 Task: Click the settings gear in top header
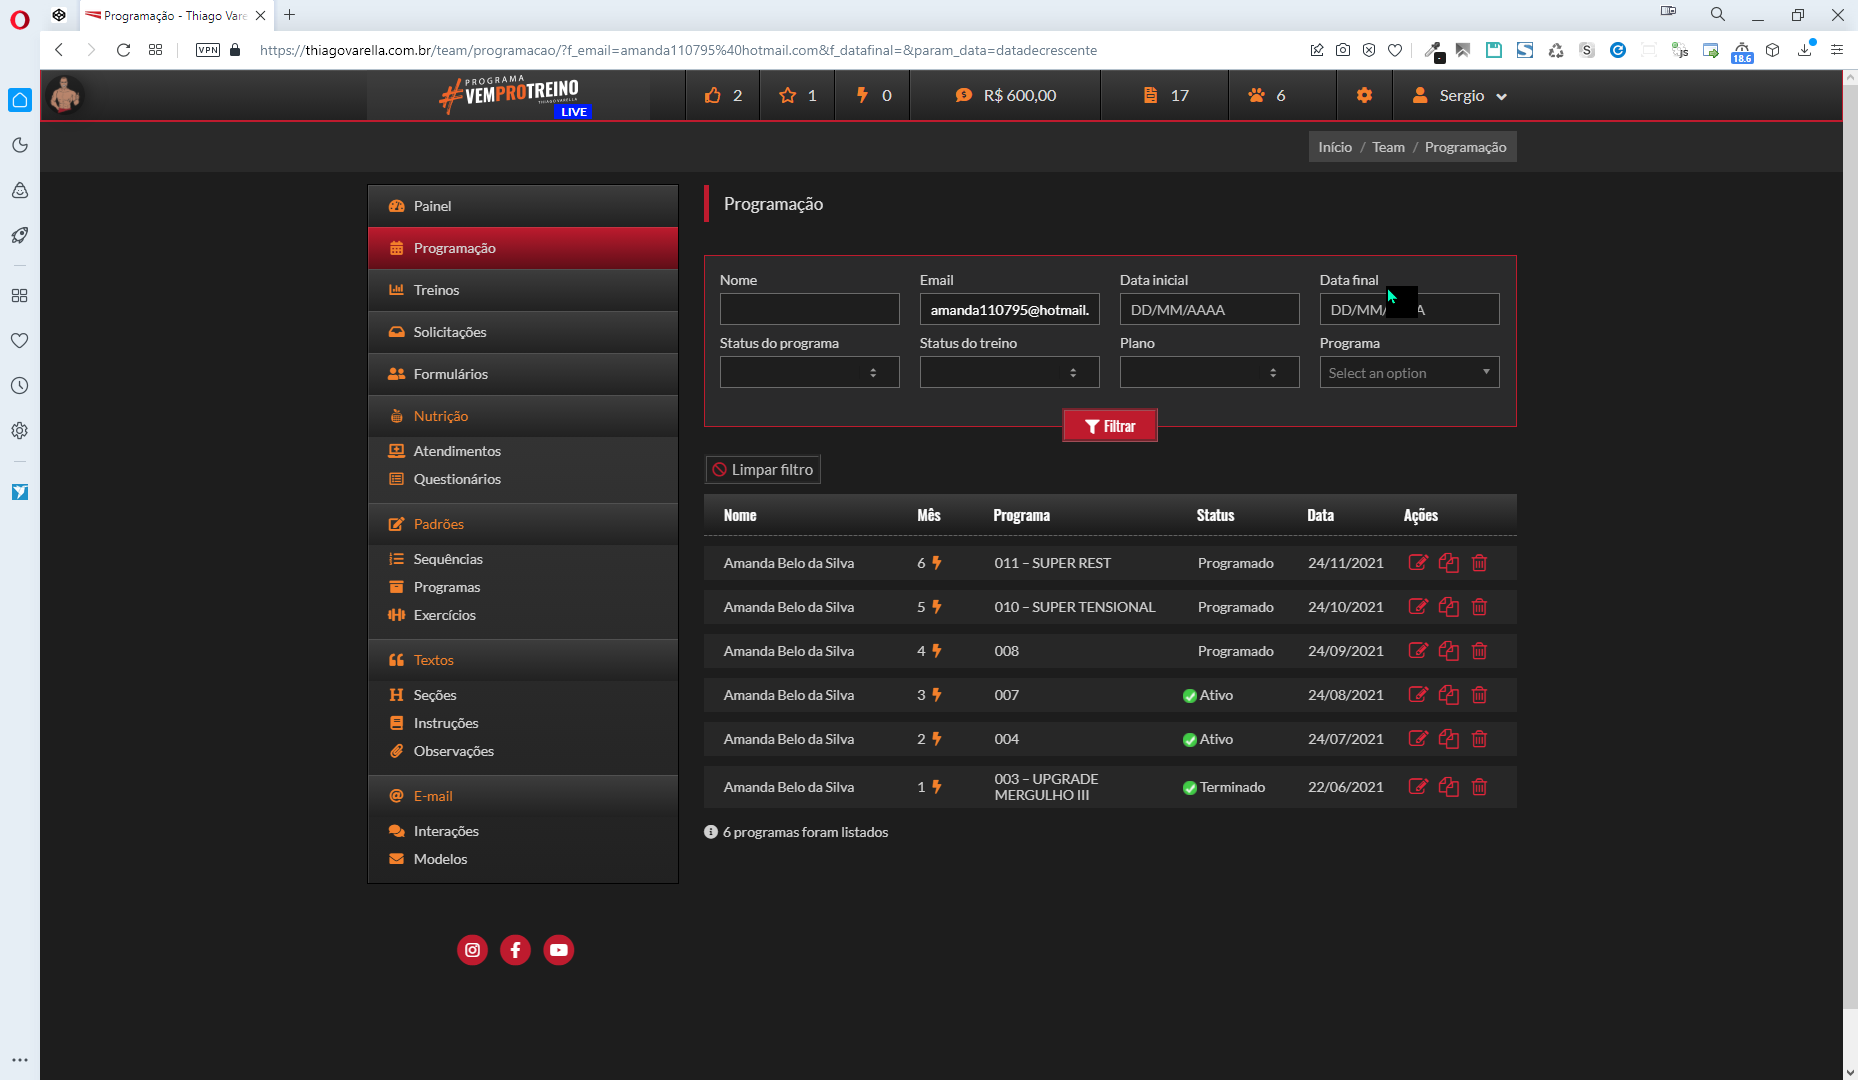[x=1364, y=95]
